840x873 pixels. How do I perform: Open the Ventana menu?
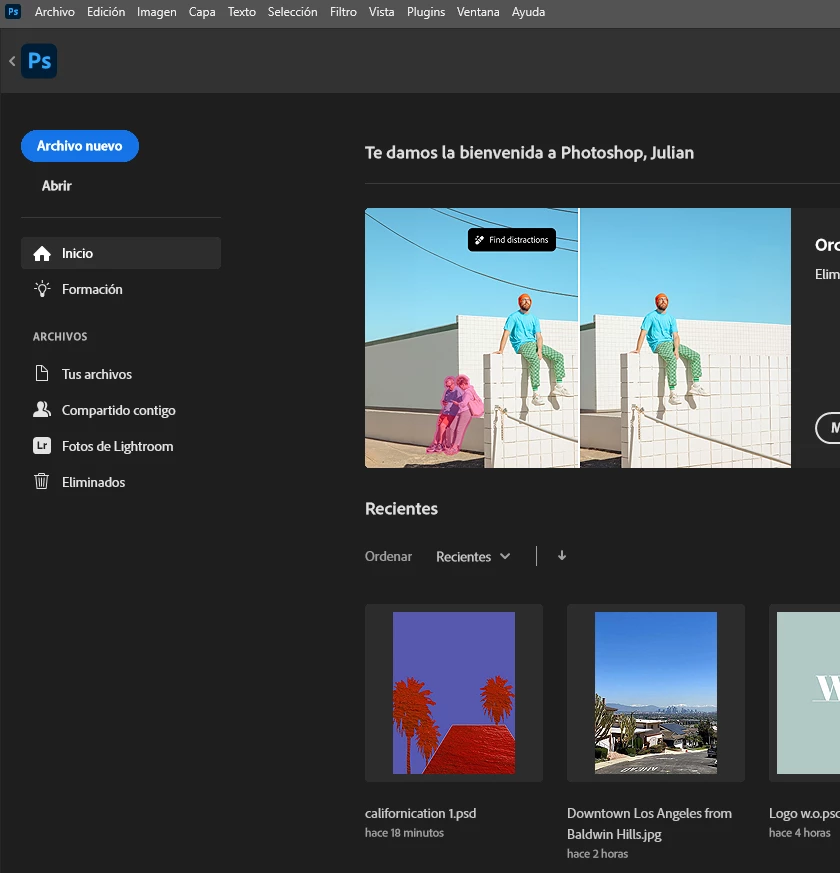tap(478, 12)
